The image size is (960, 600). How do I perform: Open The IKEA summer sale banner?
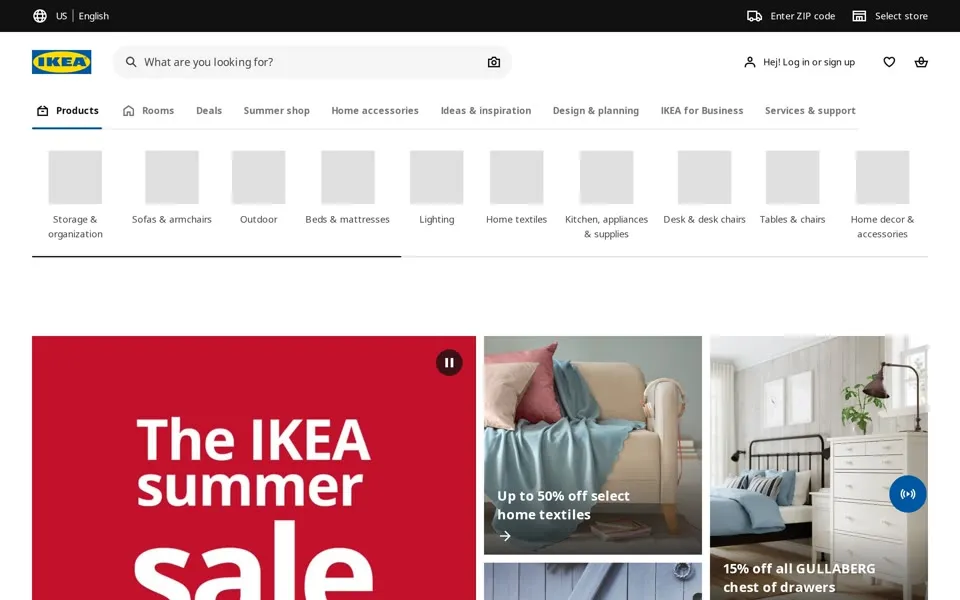click(x=253, y=468)
